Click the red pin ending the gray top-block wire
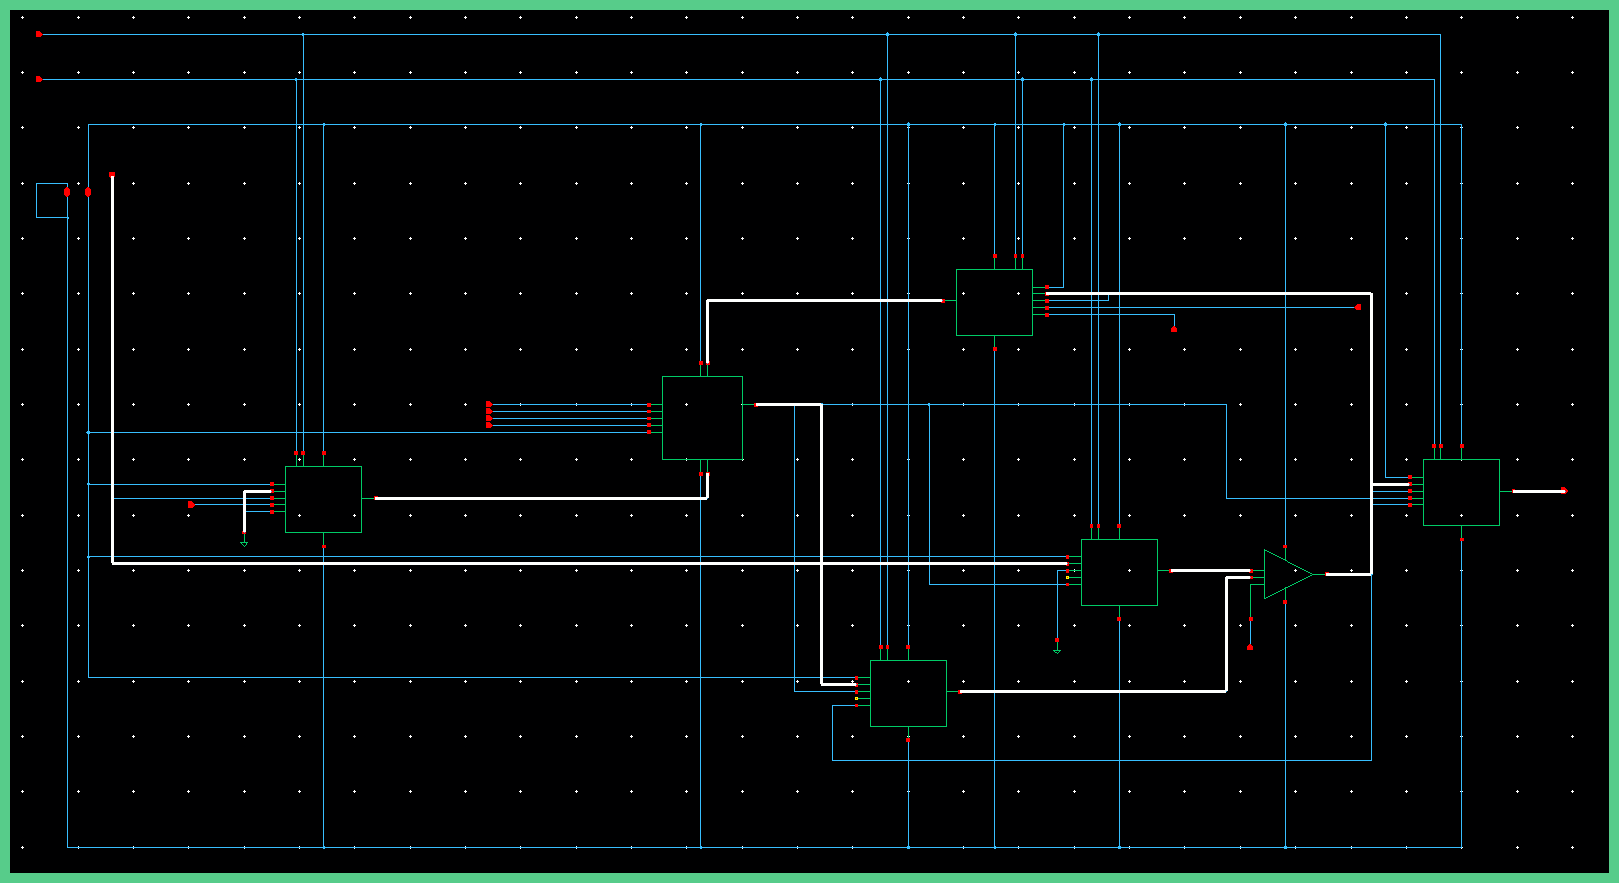This screenshot has width=1619, height=883. (1358, 307)
